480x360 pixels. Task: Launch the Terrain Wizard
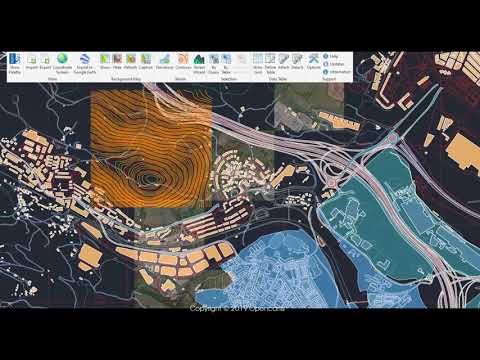point(199,64)
